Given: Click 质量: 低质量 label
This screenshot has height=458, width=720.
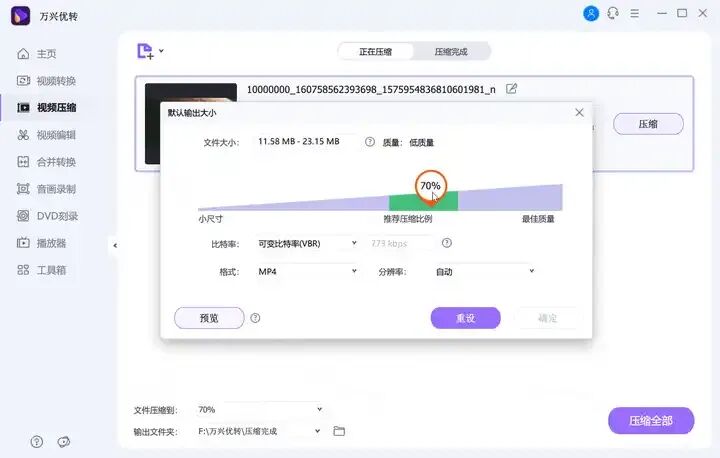Looking at the screenshot, I should pyautogui.click(x=408, y=143).
